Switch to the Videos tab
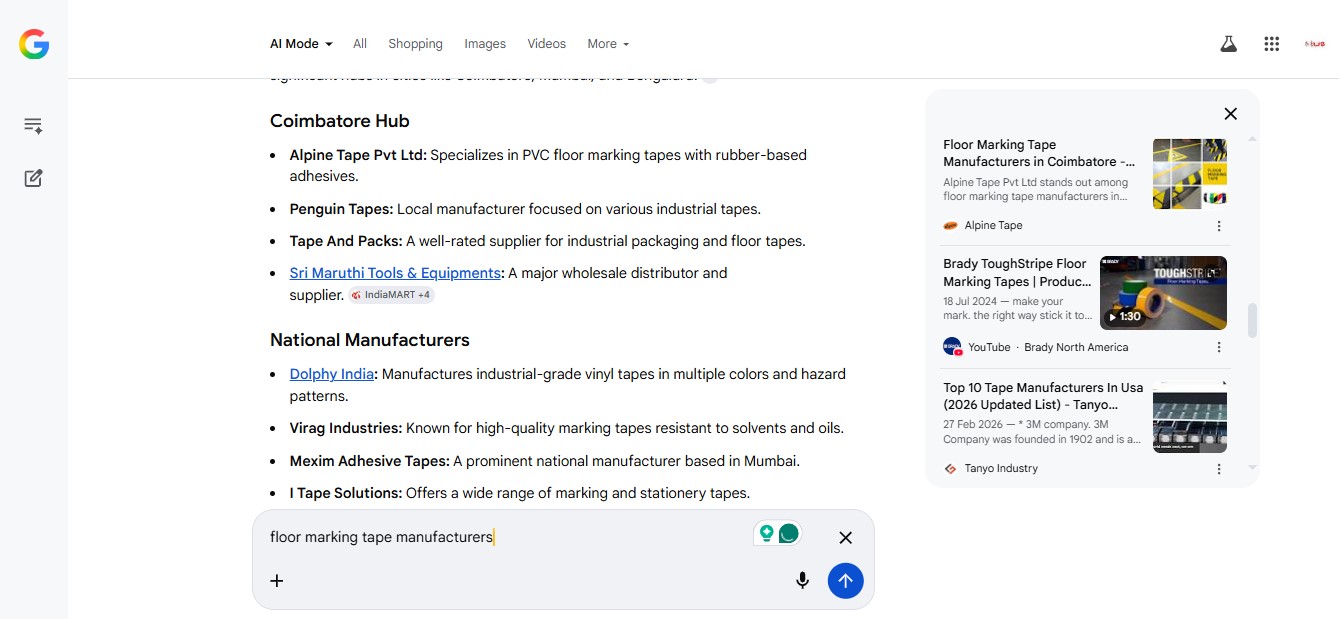The image size is (1339, 619). coord(547,44)
